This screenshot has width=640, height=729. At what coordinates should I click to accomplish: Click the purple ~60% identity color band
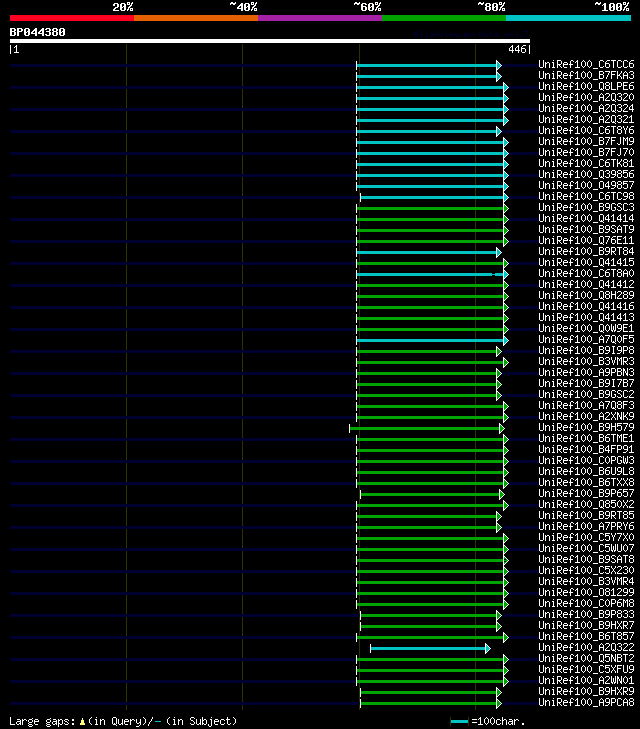(320, 18)
